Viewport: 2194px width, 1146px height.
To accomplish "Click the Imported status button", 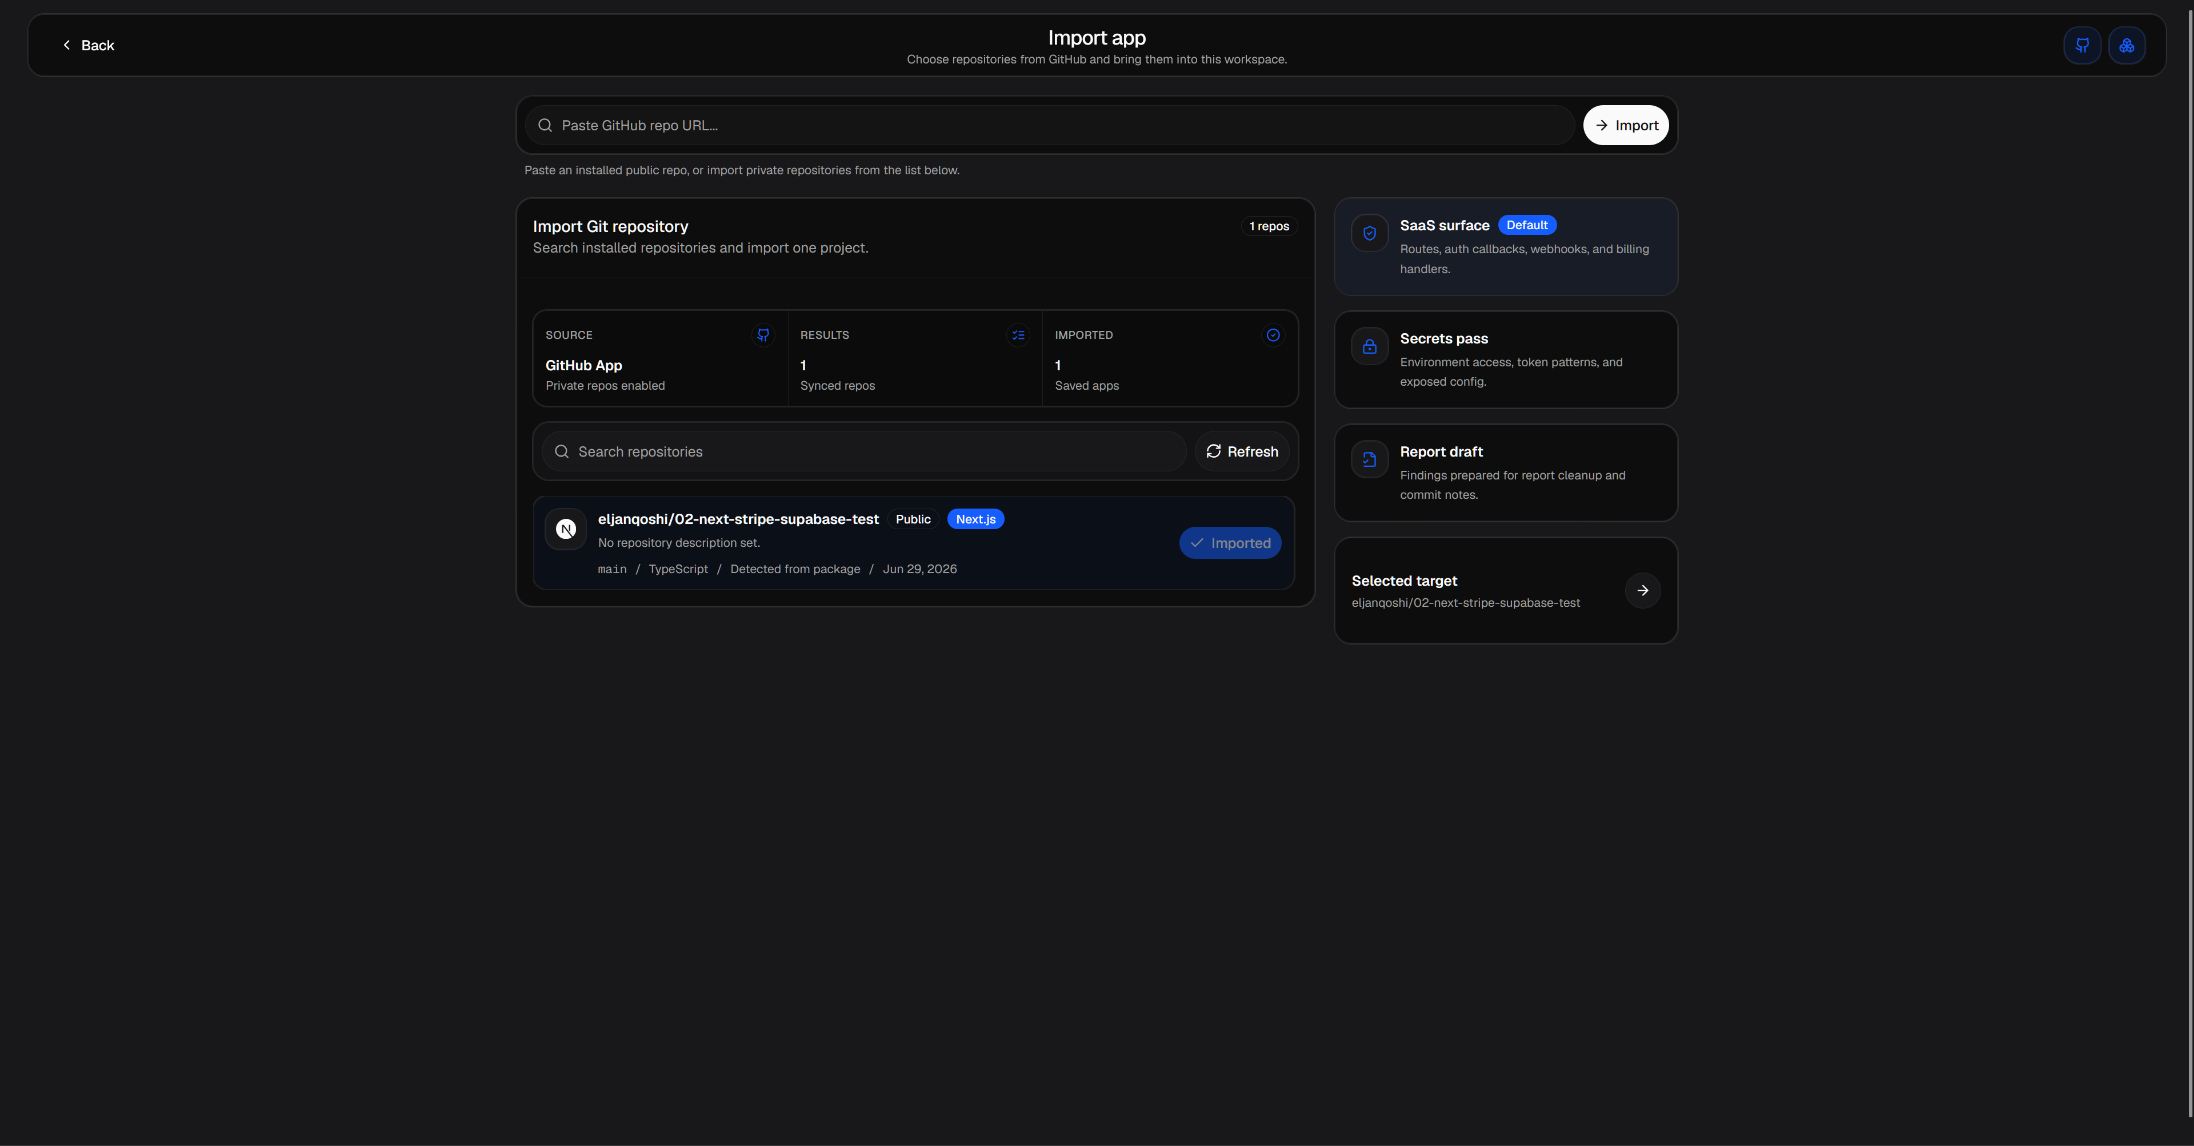I will [1230, 543].
